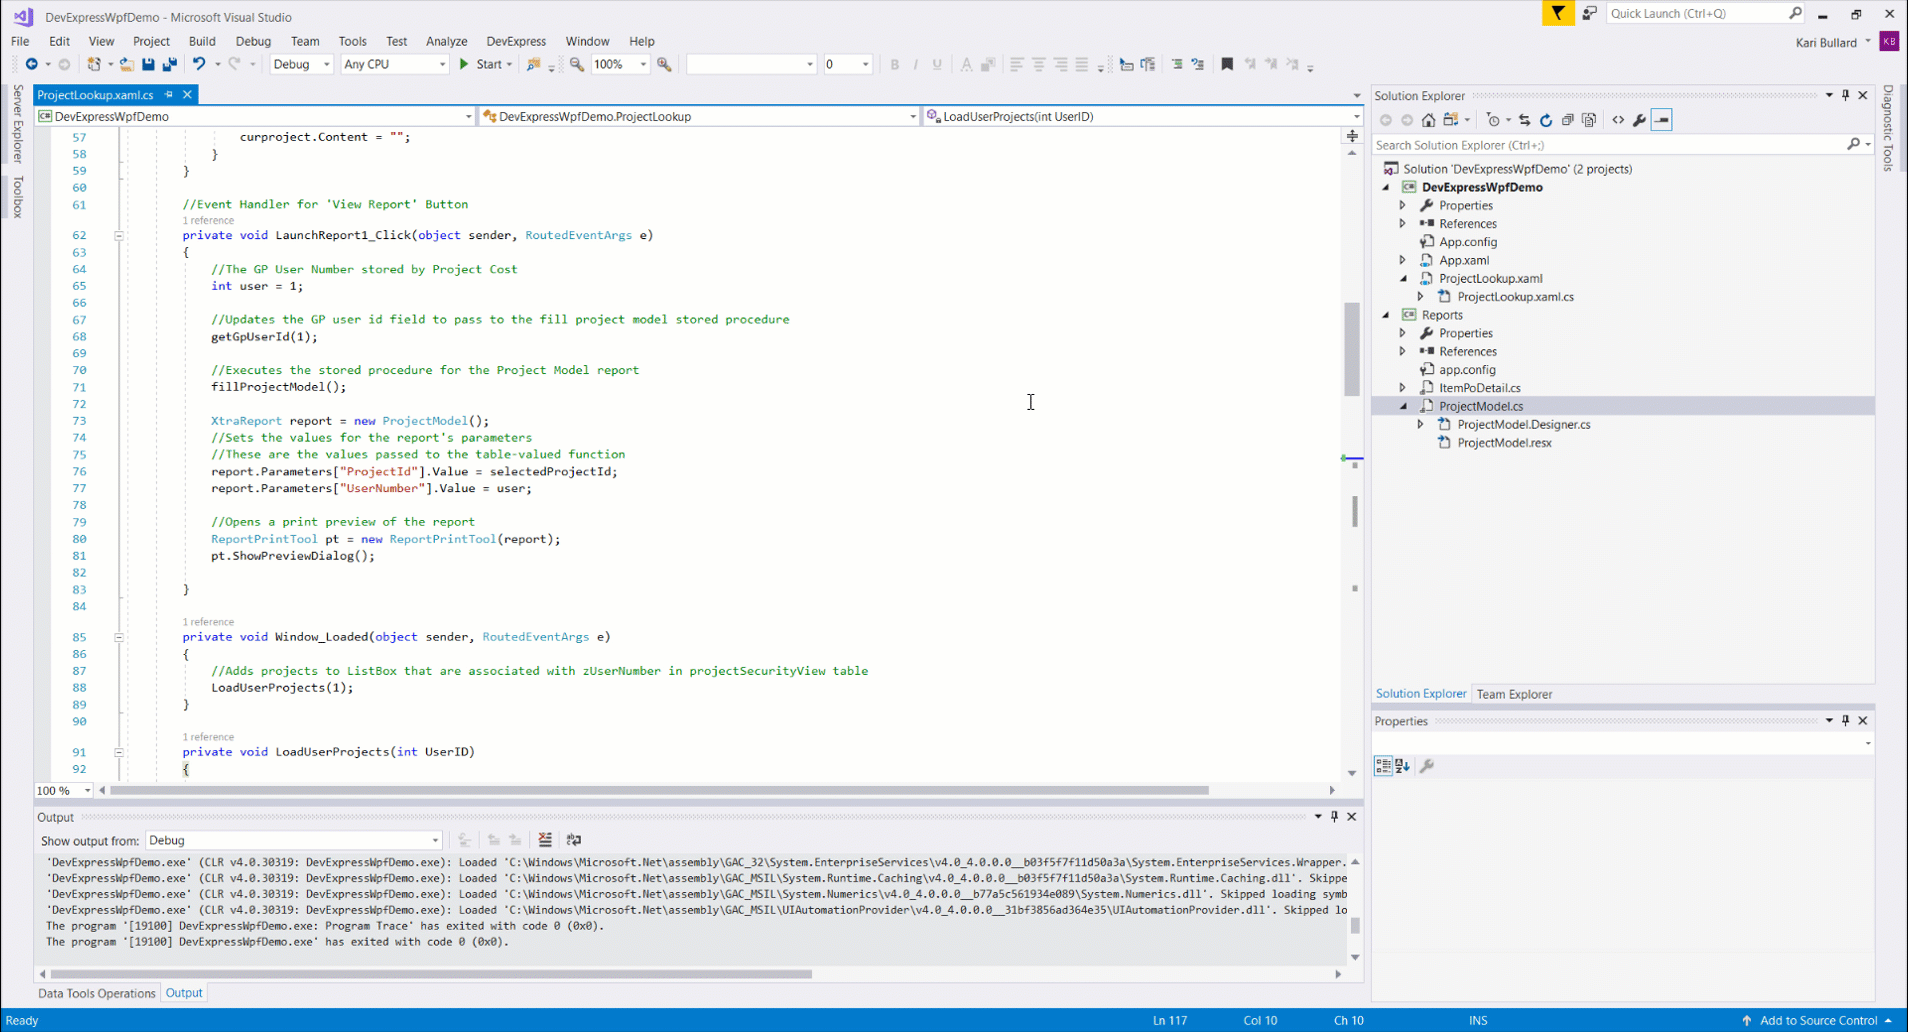Click the Navigate Backward arrow icon

31,64
